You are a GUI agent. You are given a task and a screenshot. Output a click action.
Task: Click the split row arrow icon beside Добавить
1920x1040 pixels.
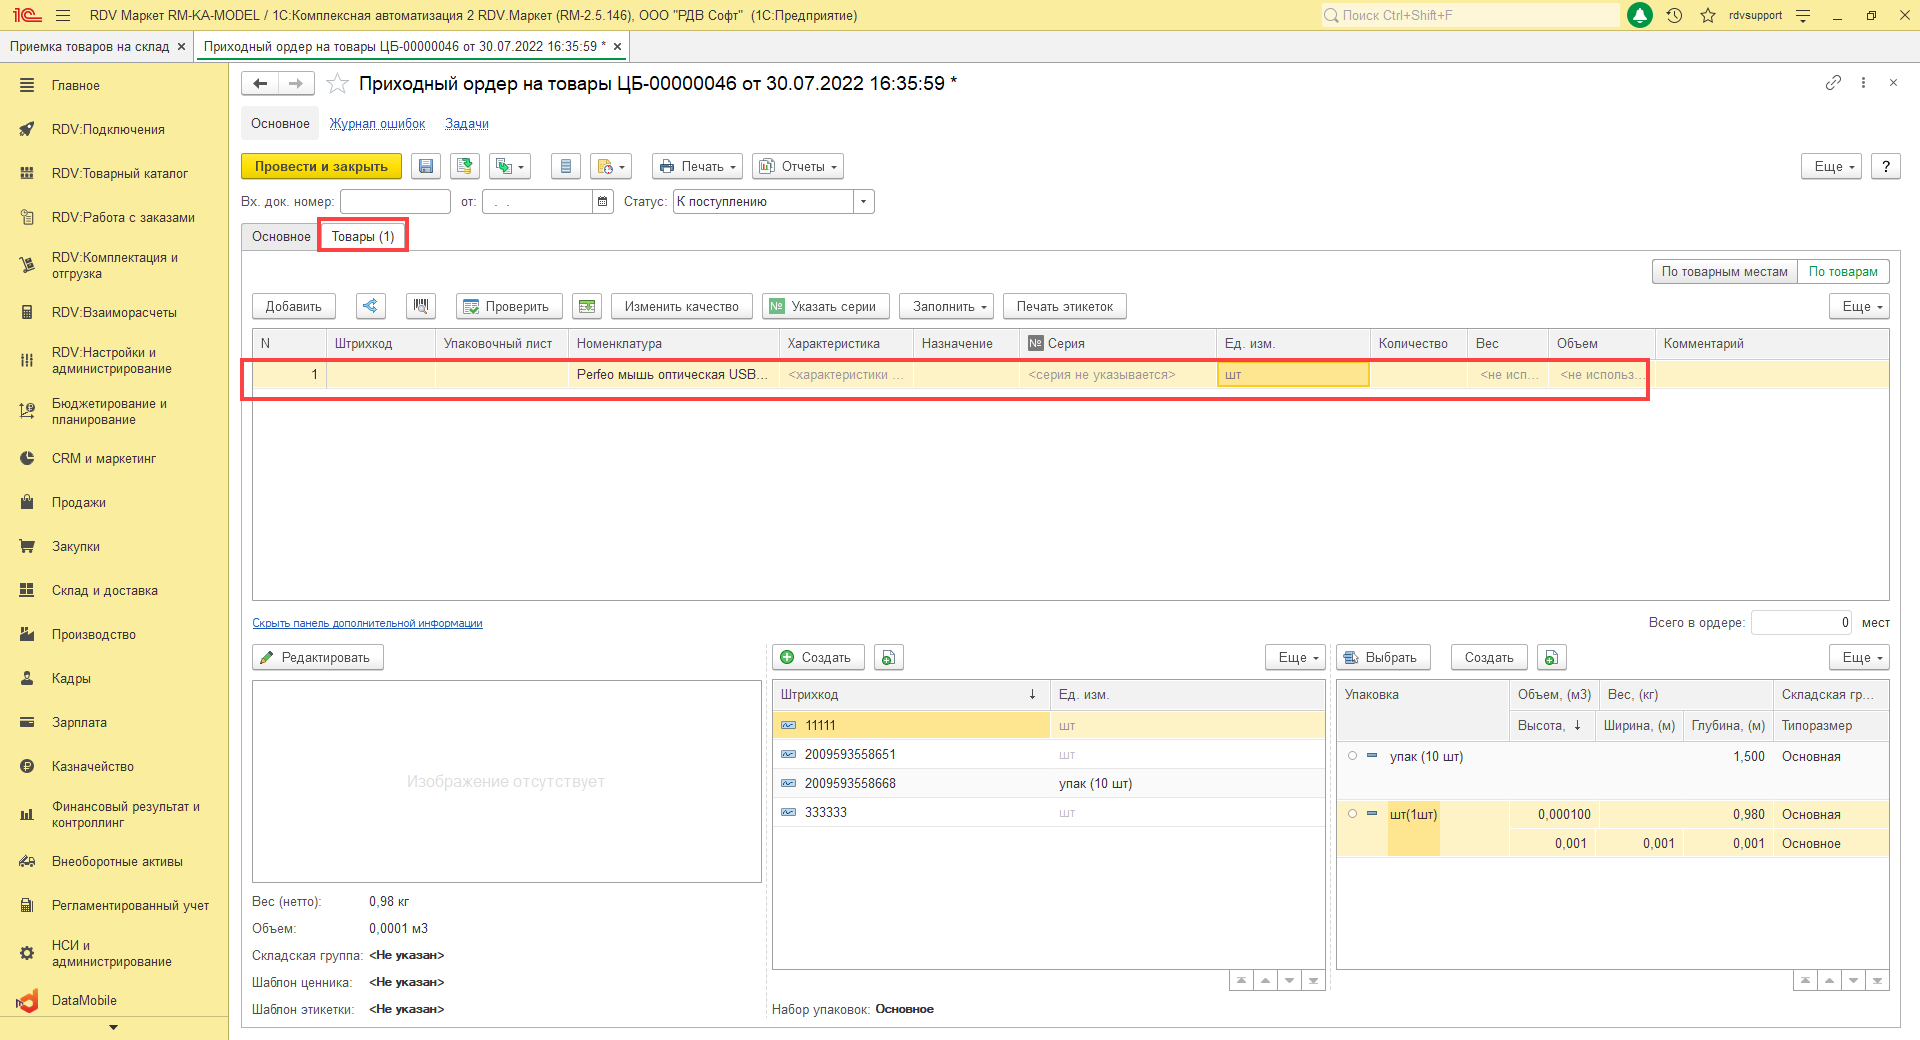point(371,306)
